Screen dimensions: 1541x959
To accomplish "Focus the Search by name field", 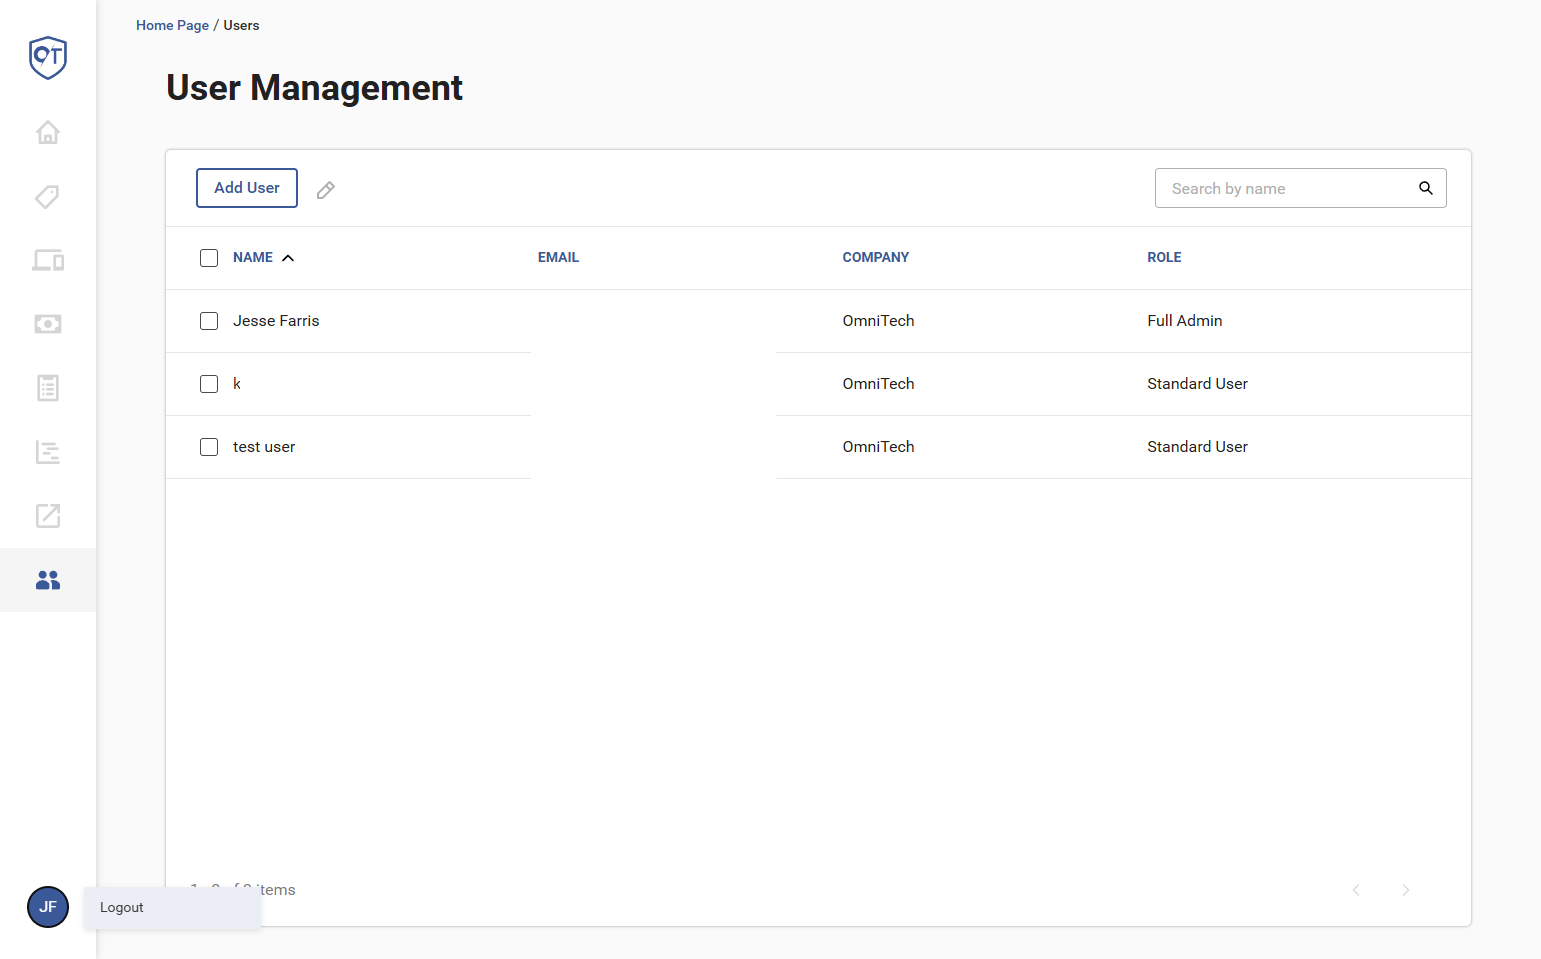I will [x=1300, y=188].
